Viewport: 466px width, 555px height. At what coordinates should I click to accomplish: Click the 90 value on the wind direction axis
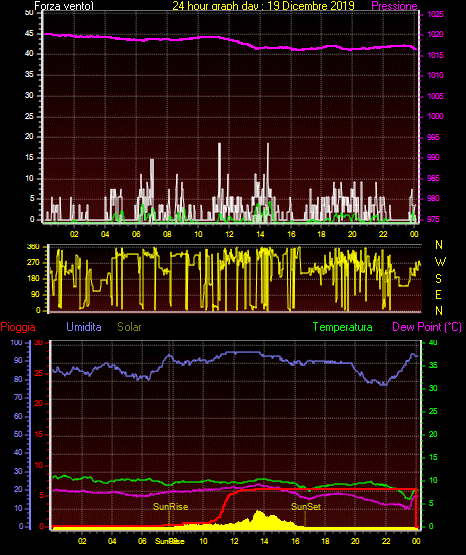tap(35, 294)
